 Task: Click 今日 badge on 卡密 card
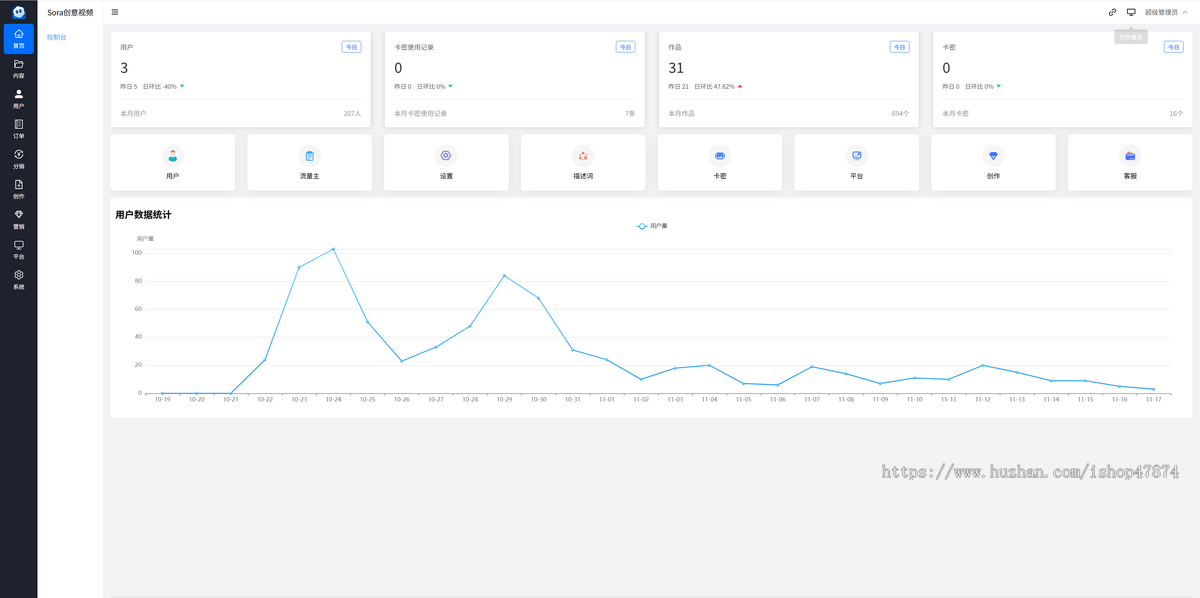click(1173, 47)
